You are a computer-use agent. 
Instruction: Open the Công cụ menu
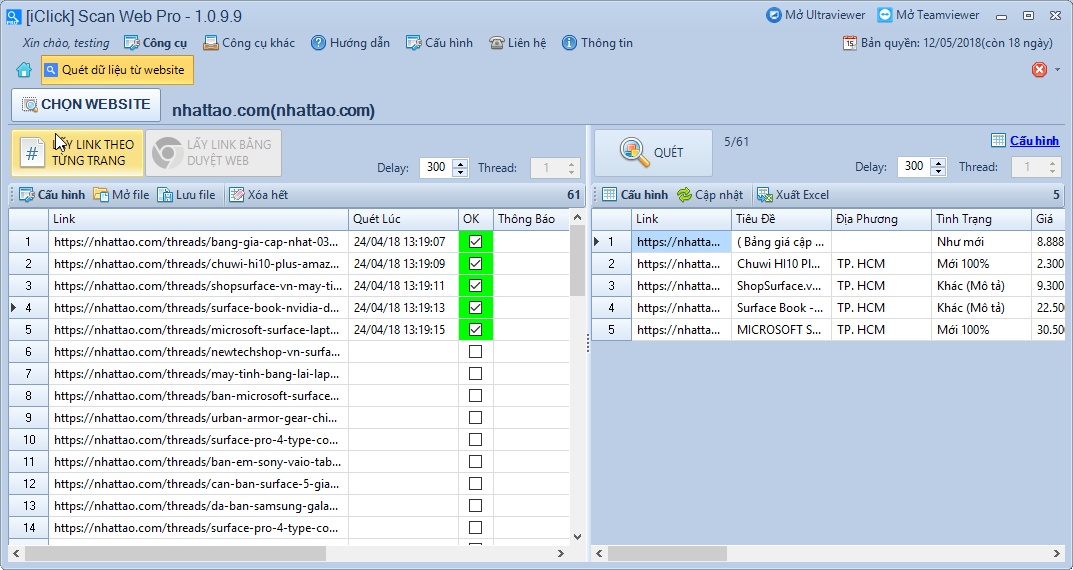[155, 43]
